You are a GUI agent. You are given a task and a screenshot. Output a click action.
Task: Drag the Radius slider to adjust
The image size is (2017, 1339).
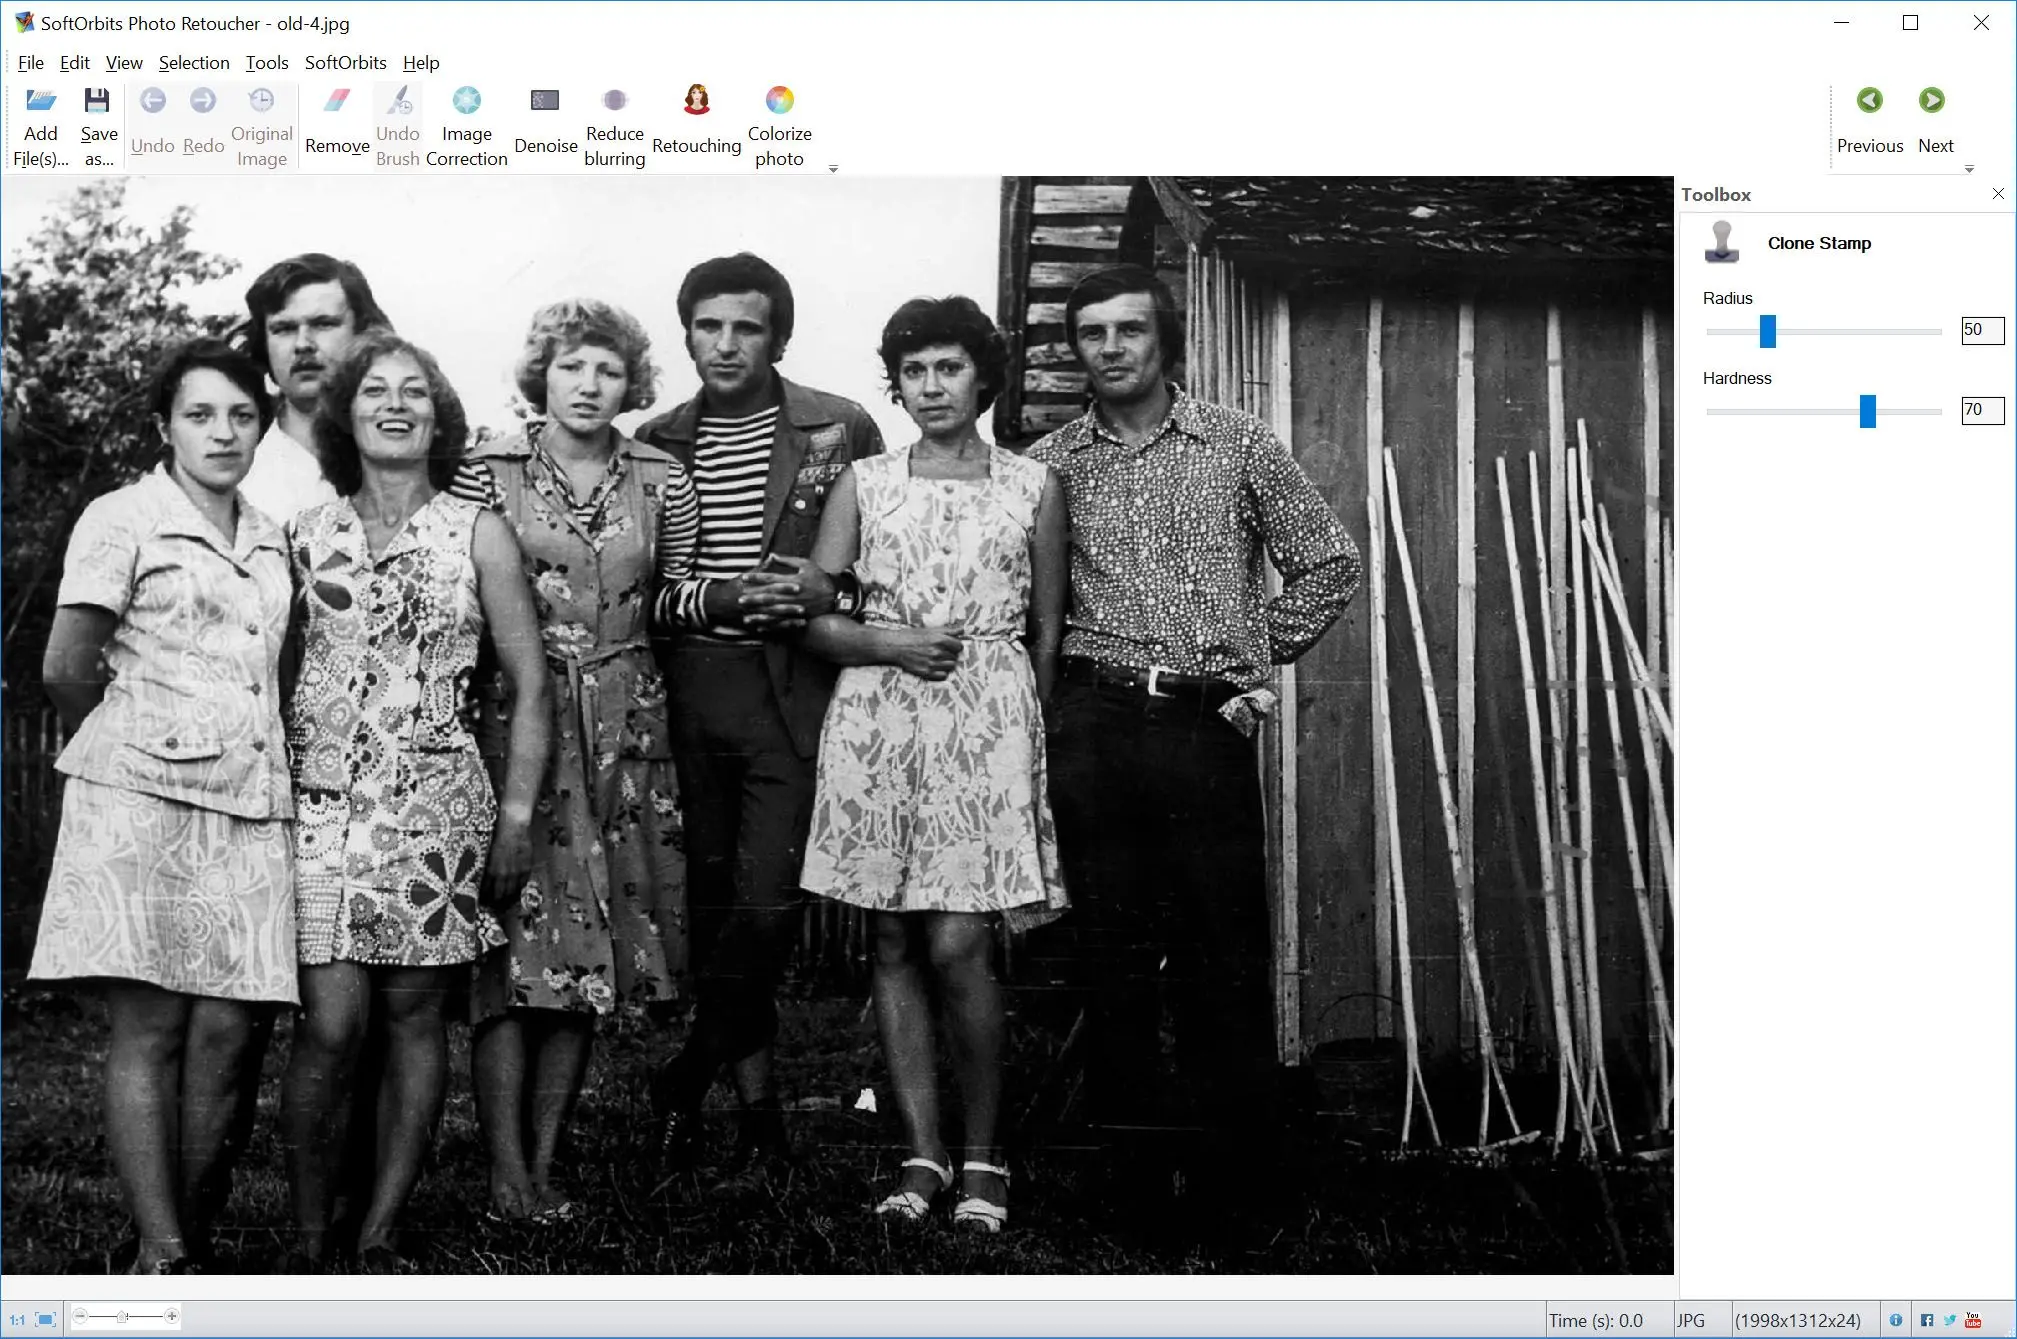coord(1767,330)
